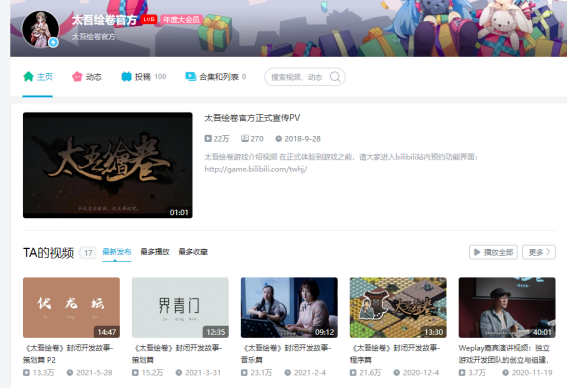Click the 太吾绘卷官方 profile avatar
Viewport: 567px width, 388px height.
tap(40, 29)
